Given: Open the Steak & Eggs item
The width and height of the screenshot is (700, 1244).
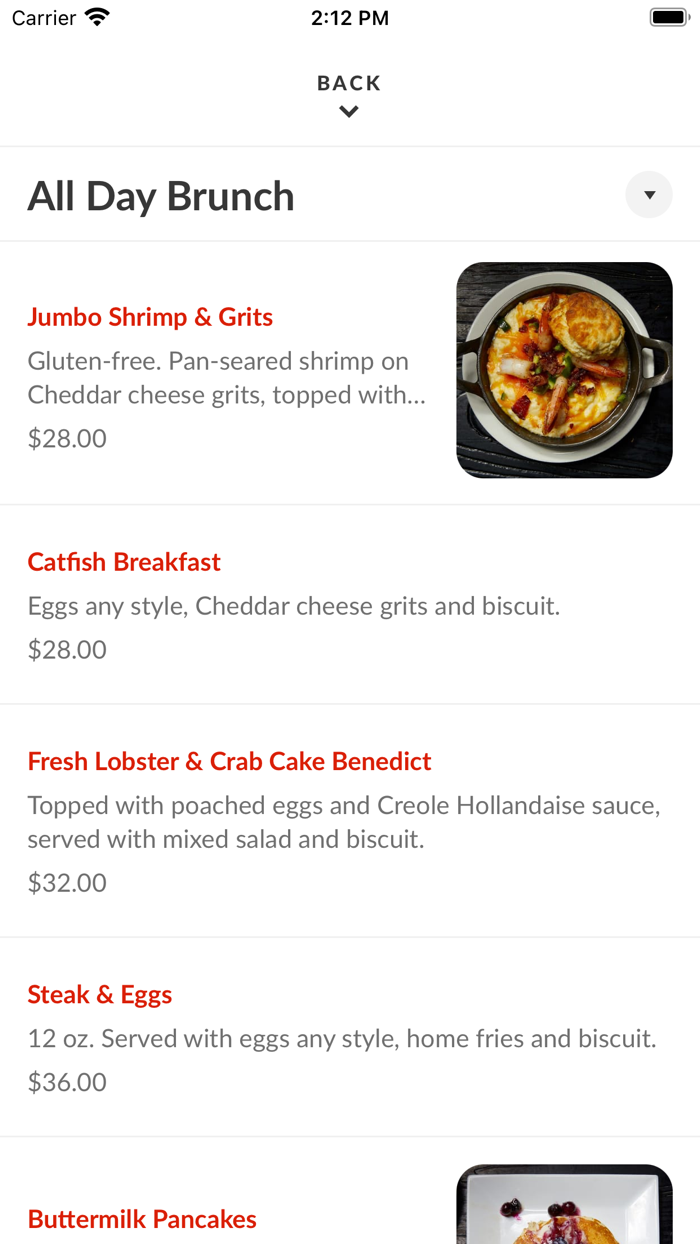Looking at the screenshot, I should click(x=99, y=995).
